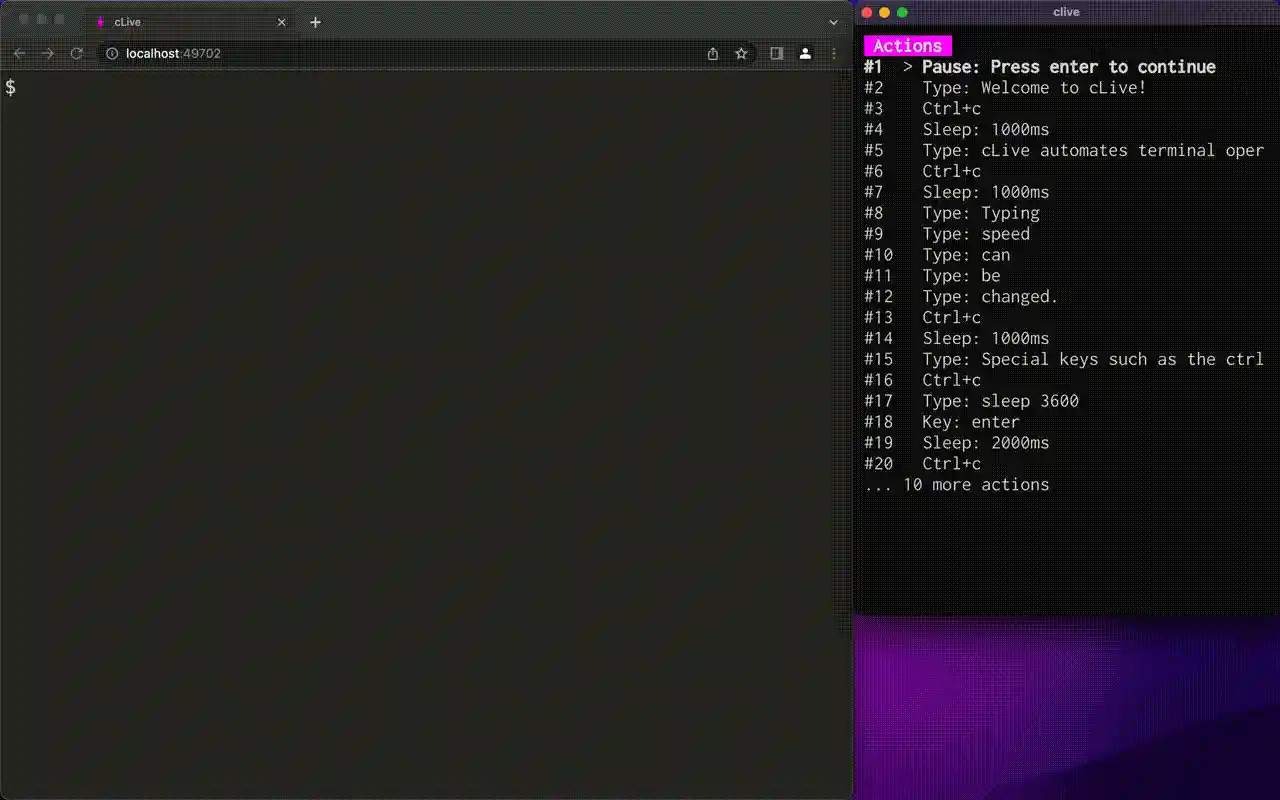
Task: Open the Chrome three-dot menu
Action: [834, 54]
